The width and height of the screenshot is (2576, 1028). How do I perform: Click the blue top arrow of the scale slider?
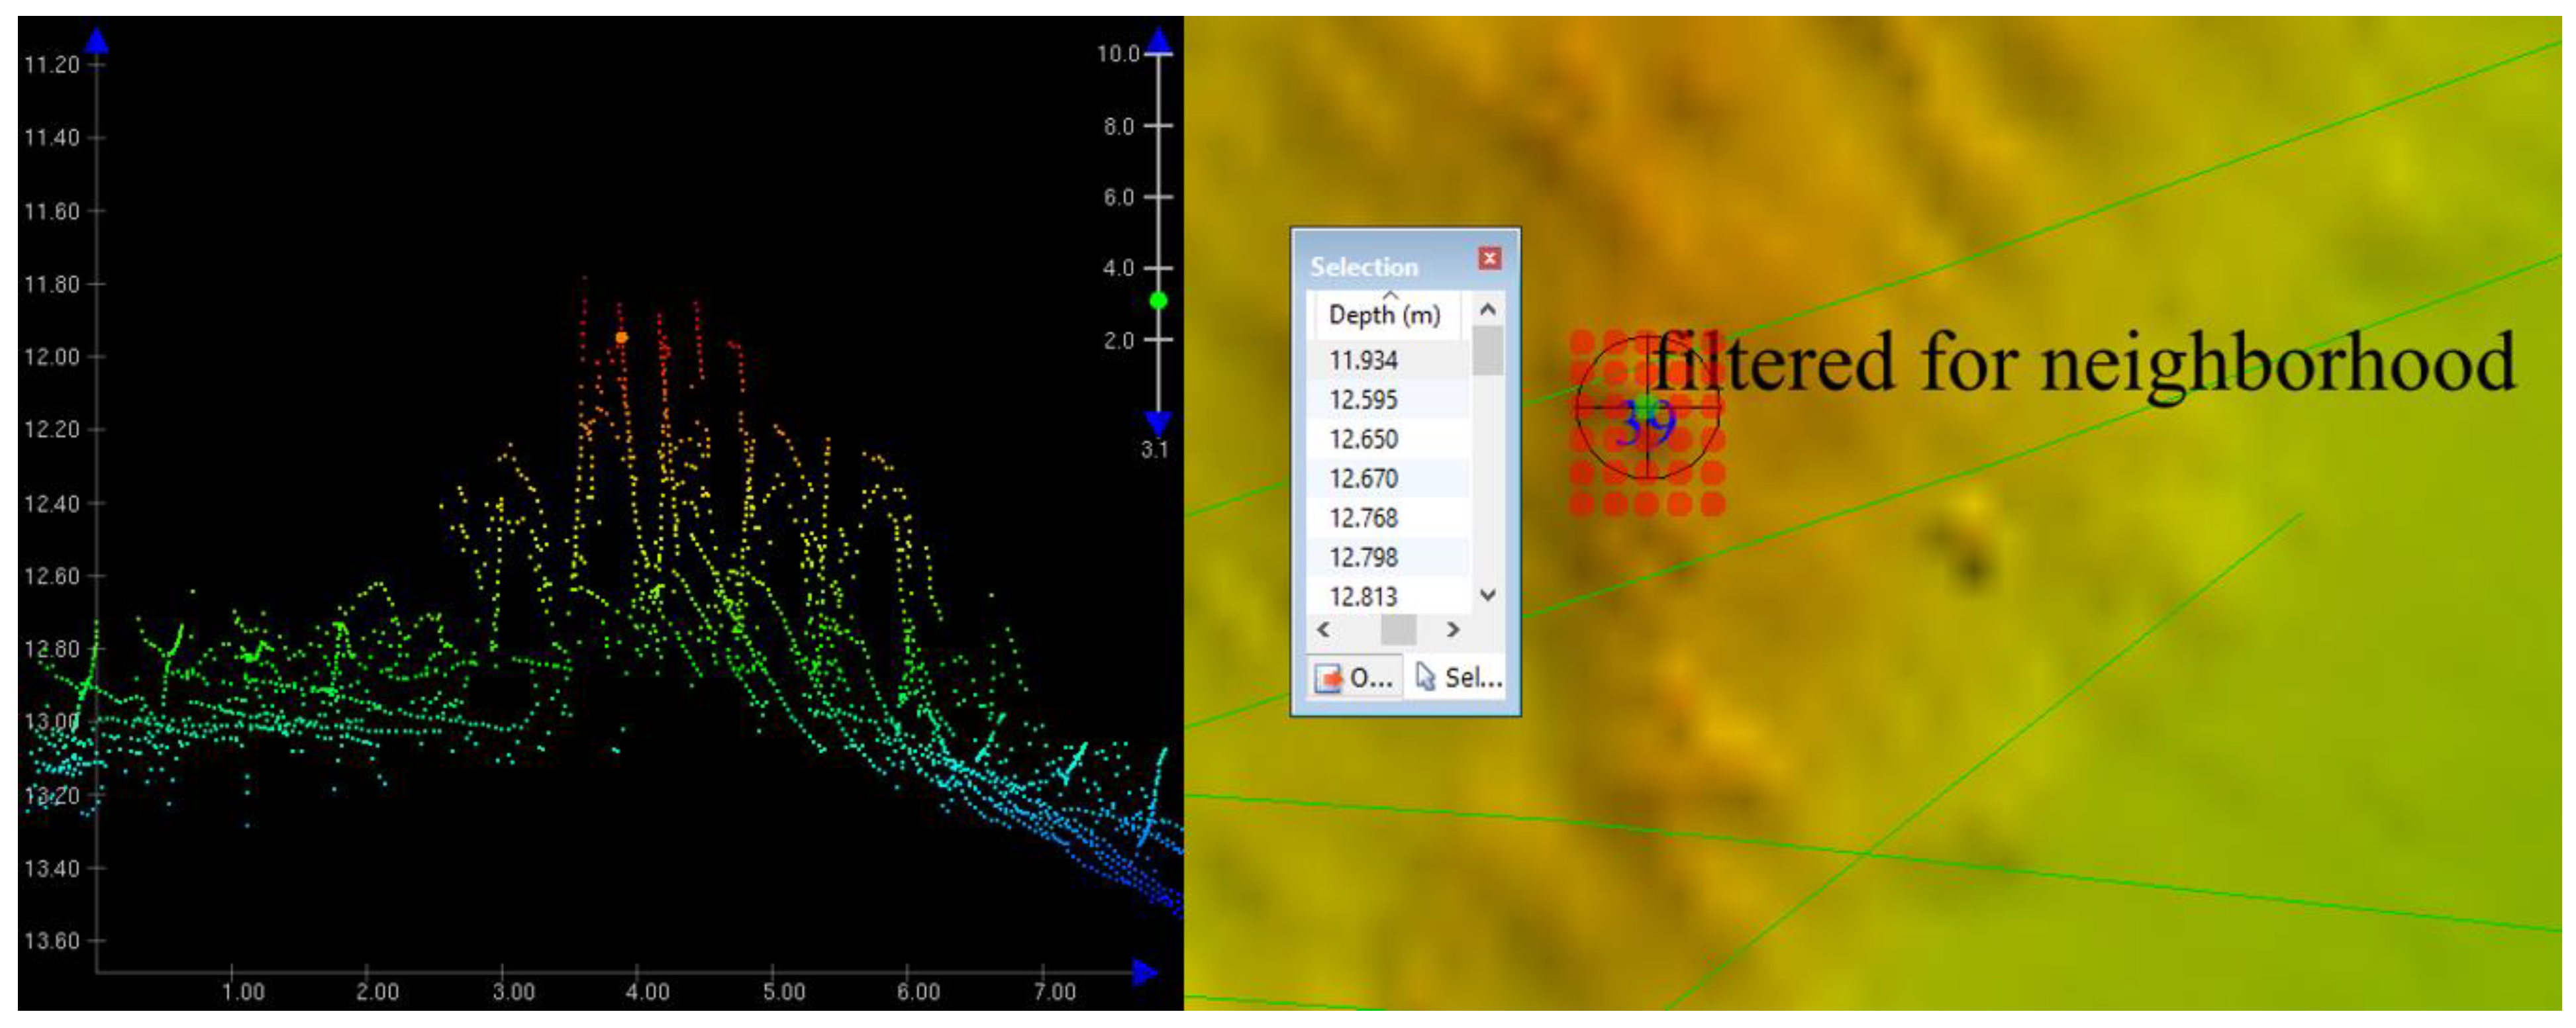(x=1158, y=40)
